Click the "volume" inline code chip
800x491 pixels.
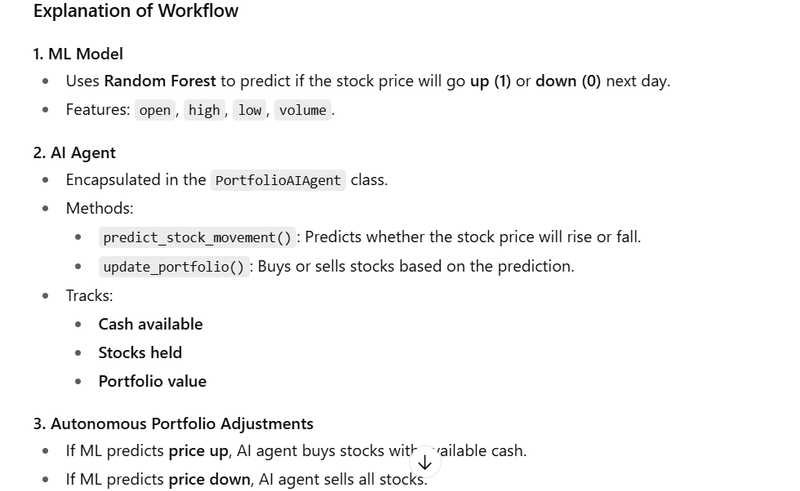click(302, 110)
